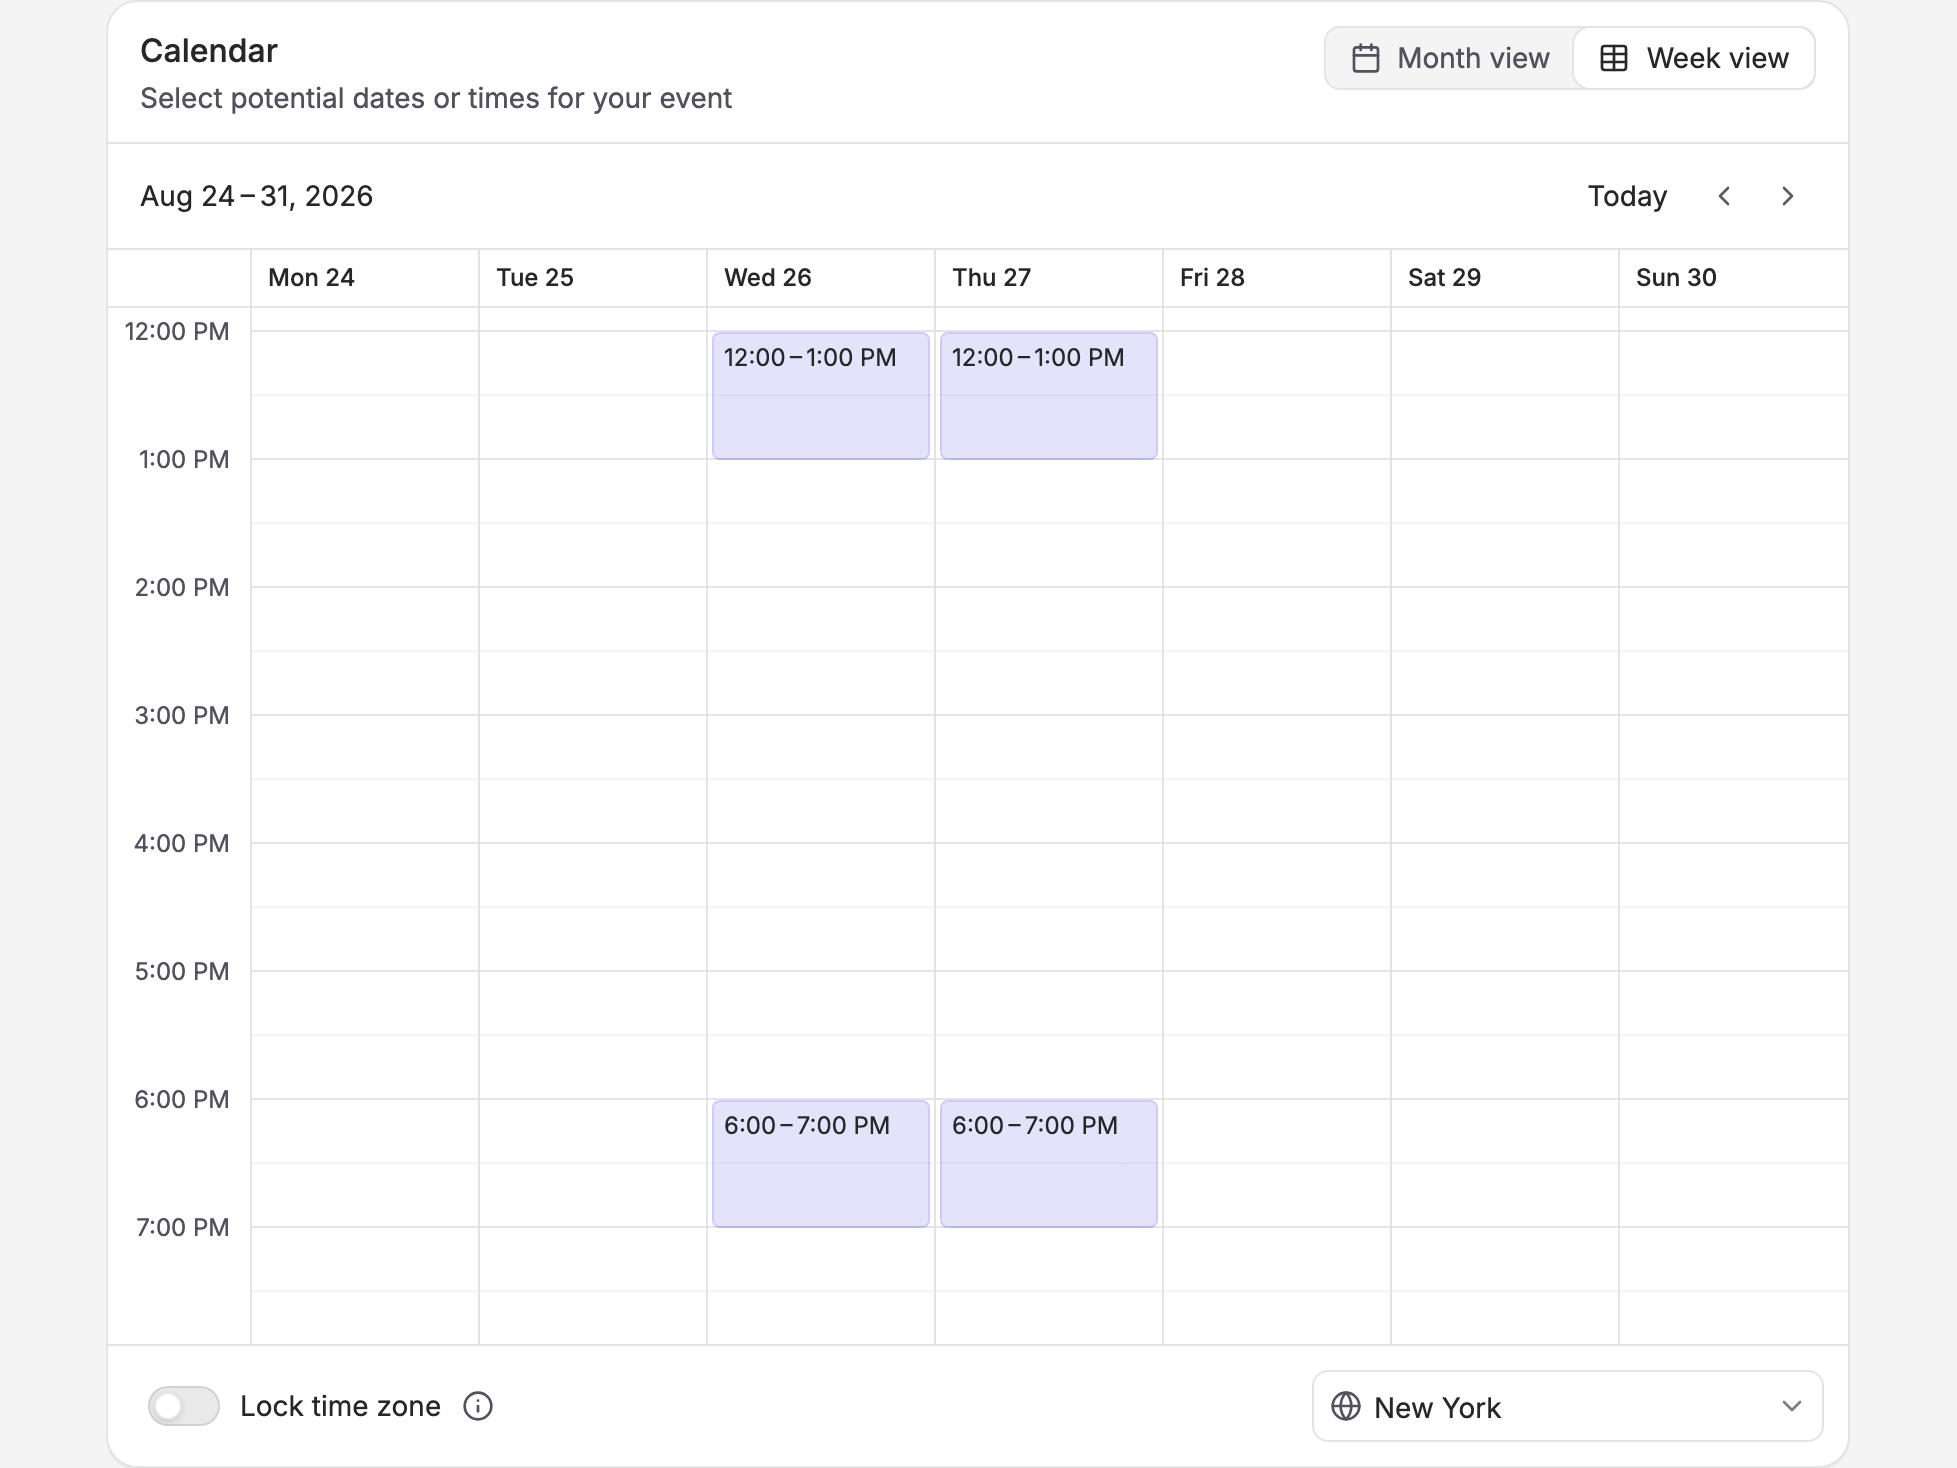Open the New York time zone dropdown
1957x1468 pixels.
pyautogui.click(x=1567, y=1406)
